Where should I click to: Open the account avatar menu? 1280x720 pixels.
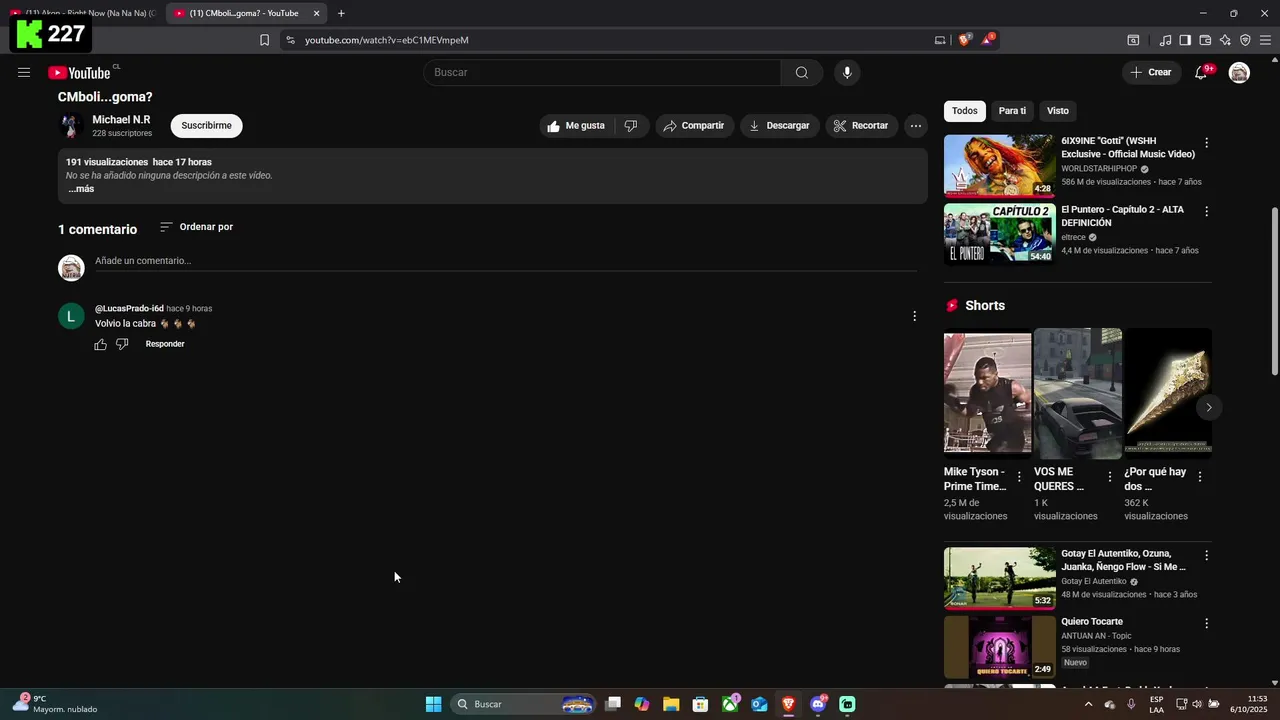(1239, 72)
